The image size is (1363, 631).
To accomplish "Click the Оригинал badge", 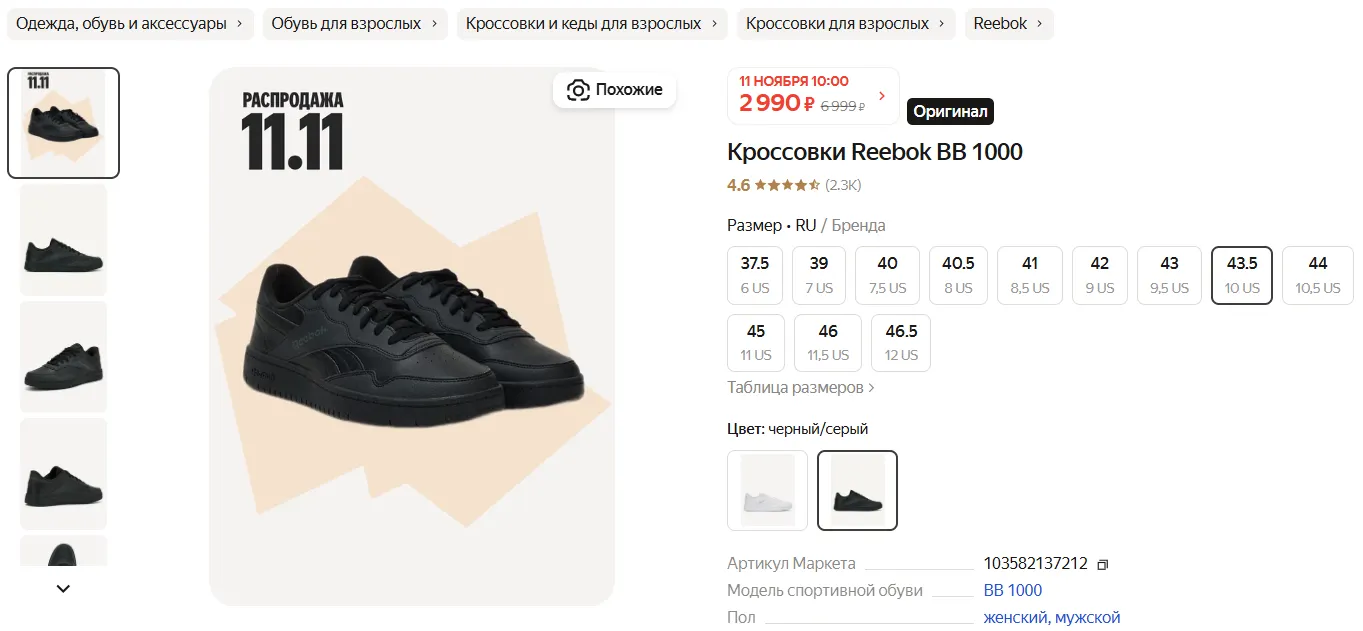I will point(950,112).
